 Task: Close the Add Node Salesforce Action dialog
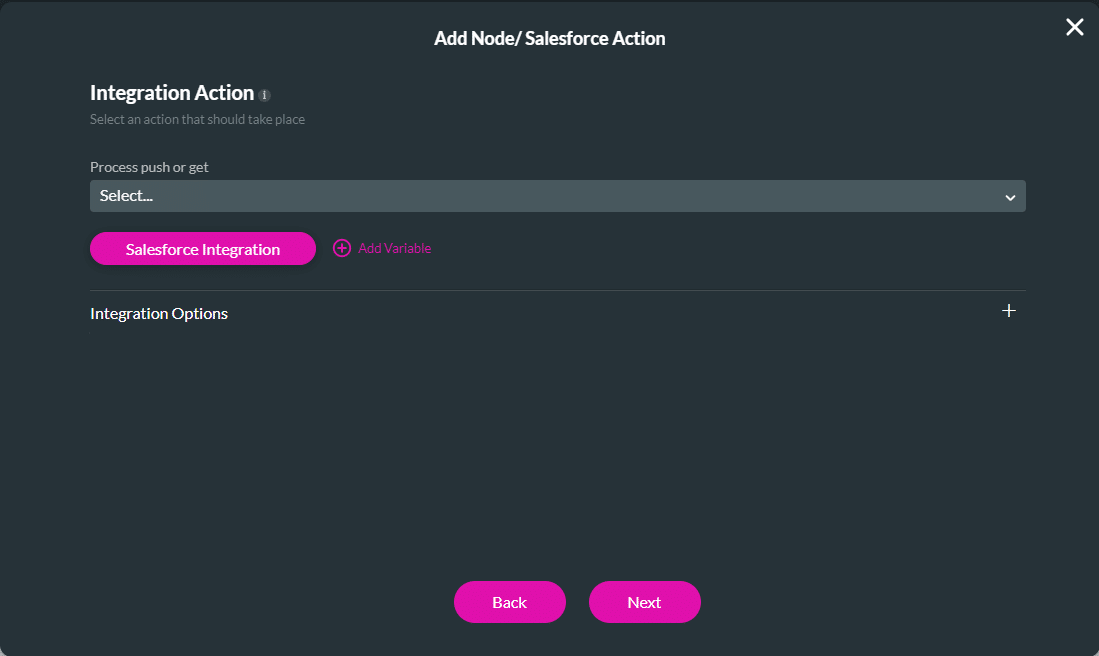click(1074, 27)
